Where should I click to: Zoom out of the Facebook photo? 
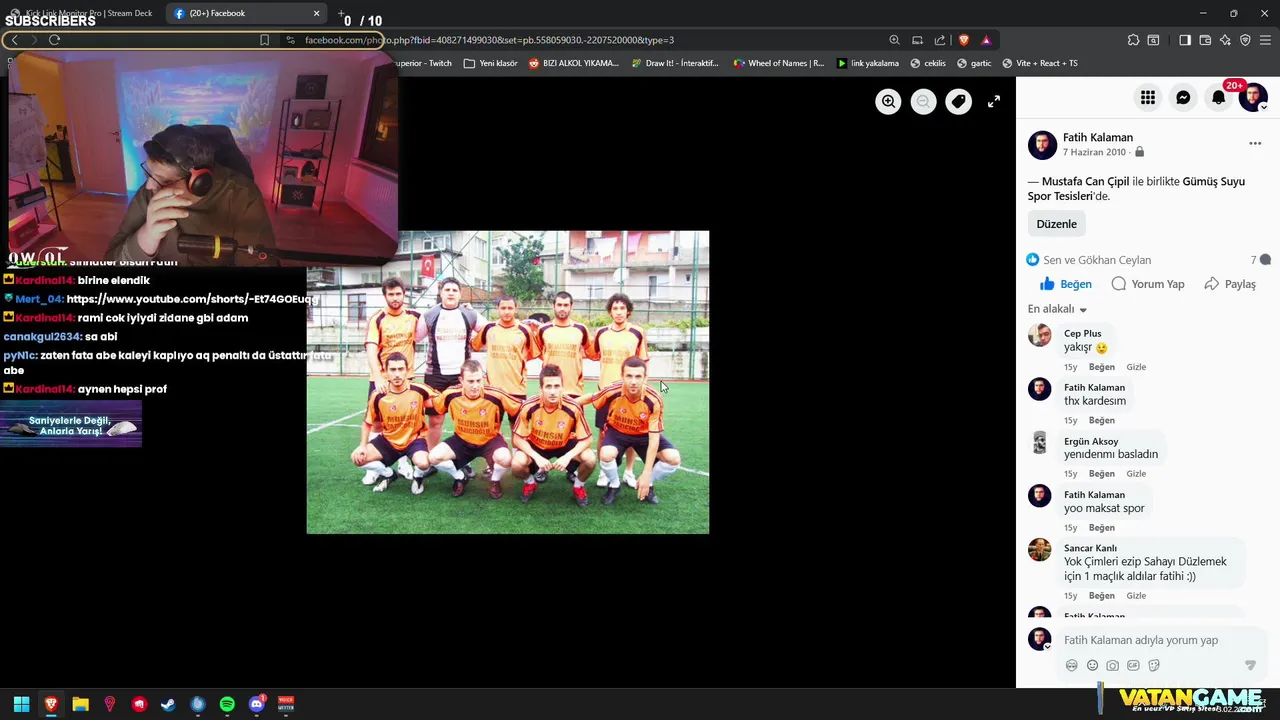923,101
